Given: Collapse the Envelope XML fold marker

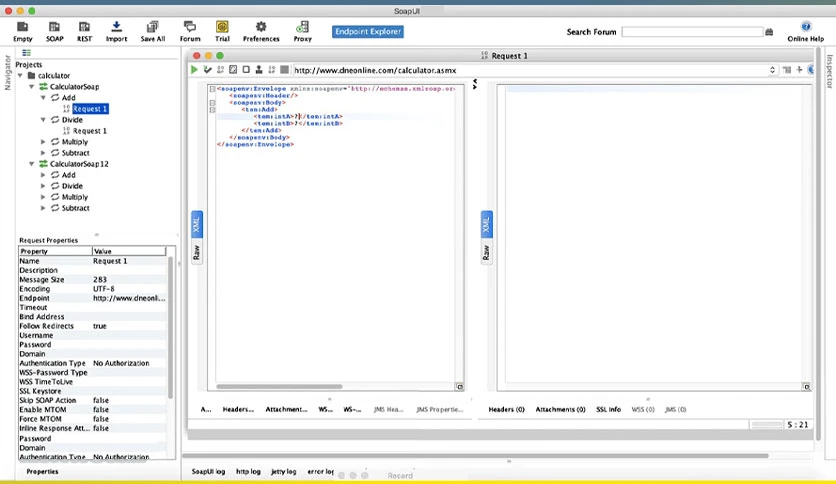Looking at the screenshot, I should tap(212, 89).
